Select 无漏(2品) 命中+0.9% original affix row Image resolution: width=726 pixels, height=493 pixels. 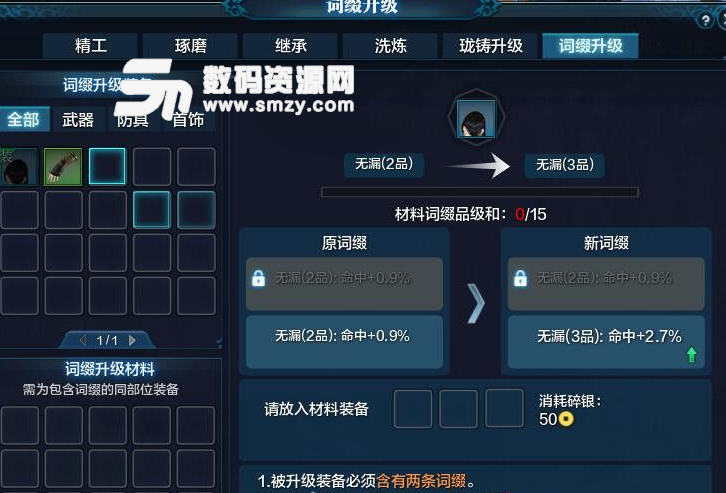point(344,342)
